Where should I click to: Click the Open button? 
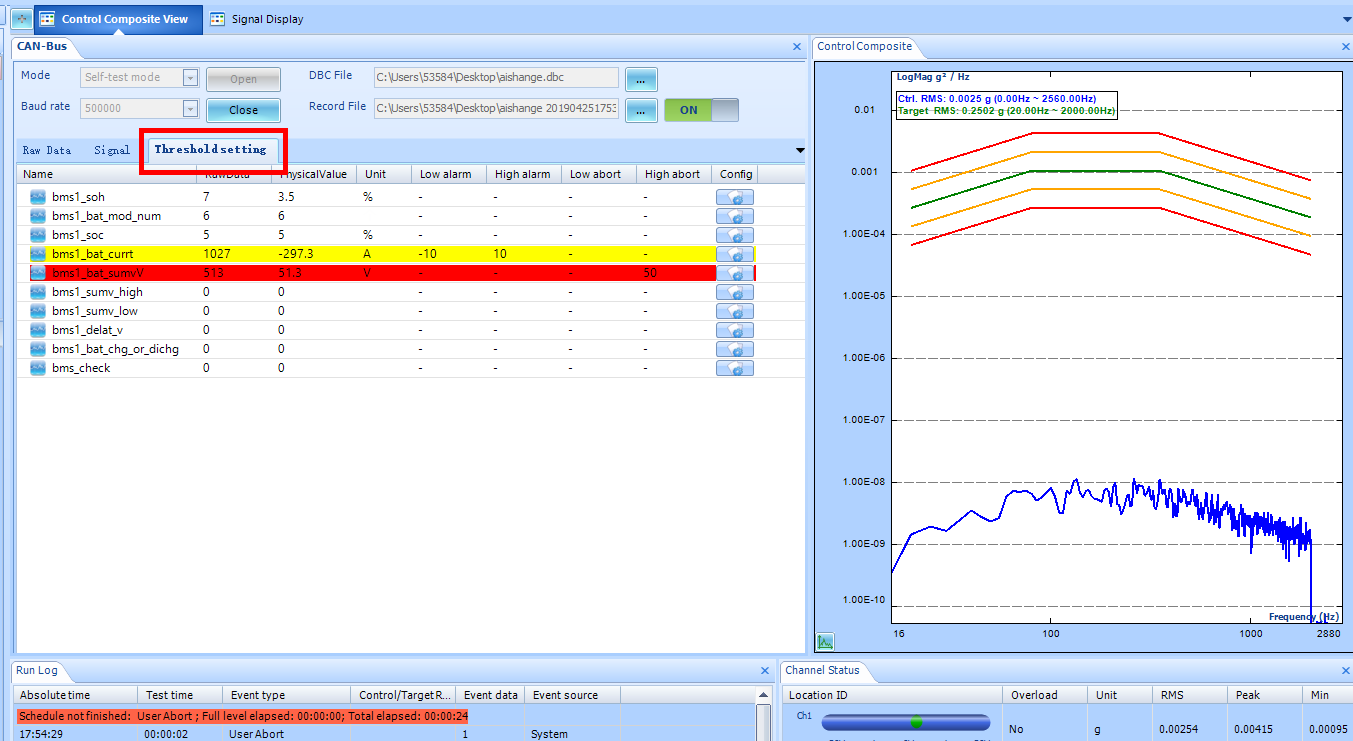(x=243, y=79)
